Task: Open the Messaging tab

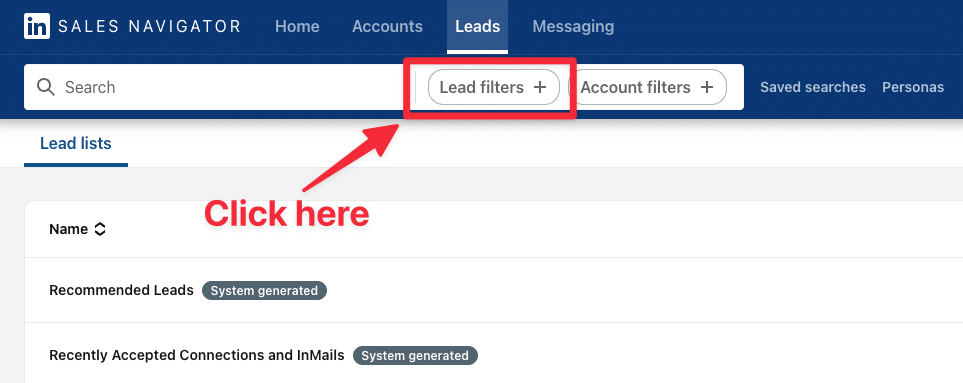Action: pyautogui.click(x=573, y=26)
